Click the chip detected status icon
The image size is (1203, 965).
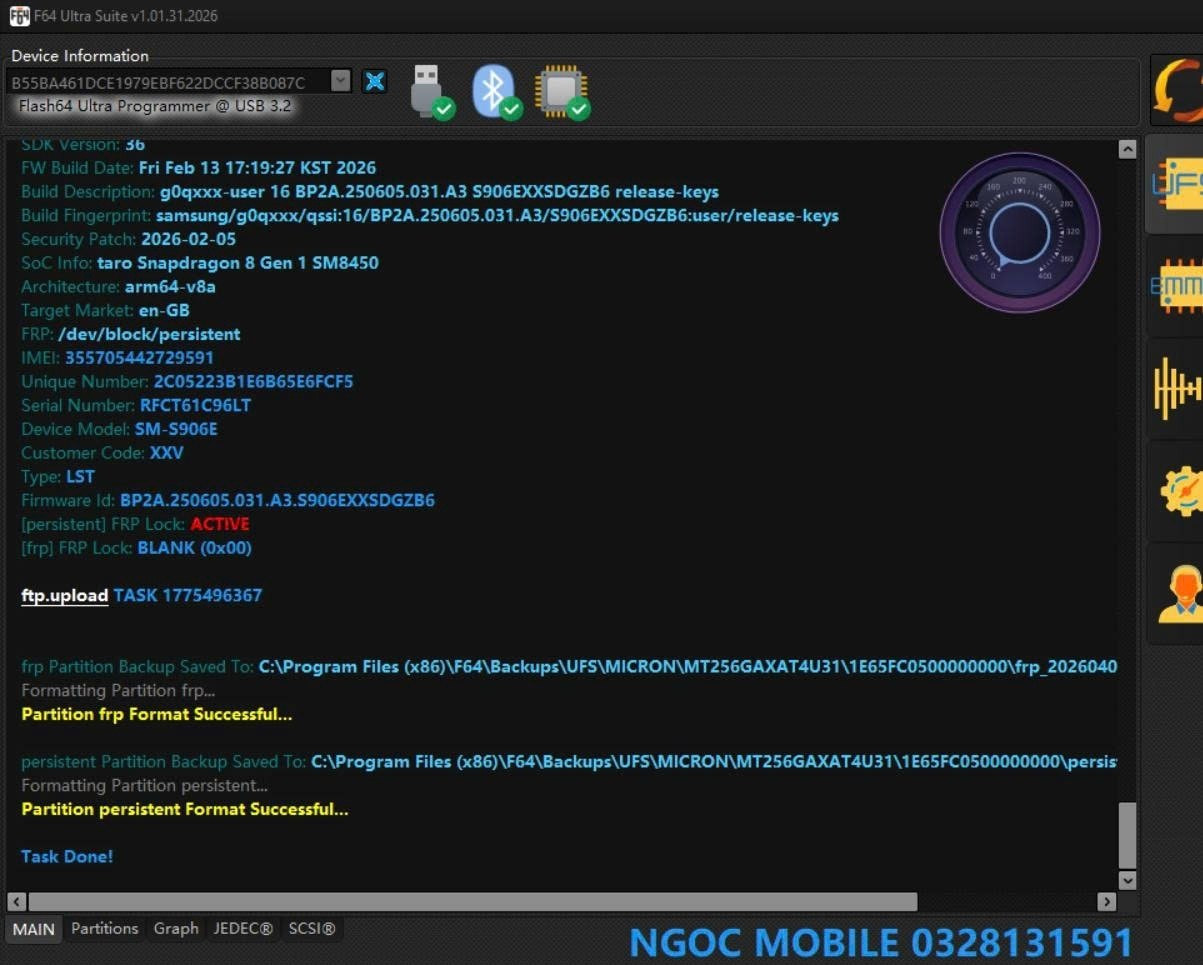(x=563, y=92)
